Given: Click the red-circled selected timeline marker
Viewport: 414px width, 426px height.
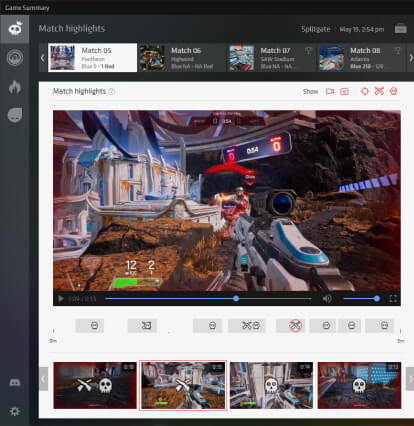Looking at the screenshot, I should click(290, 326).
